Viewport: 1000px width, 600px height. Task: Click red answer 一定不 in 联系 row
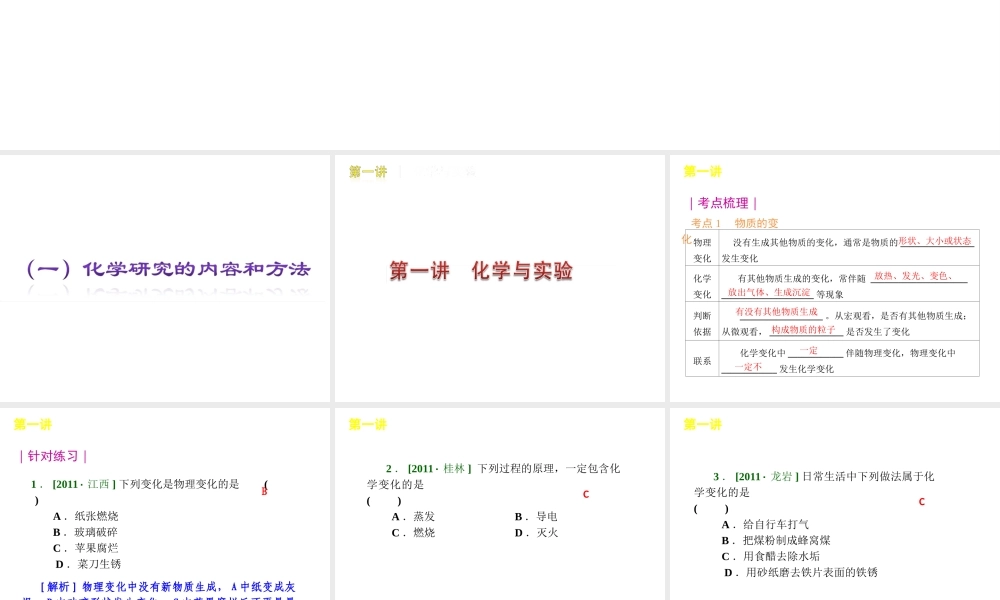click(748, 367)
